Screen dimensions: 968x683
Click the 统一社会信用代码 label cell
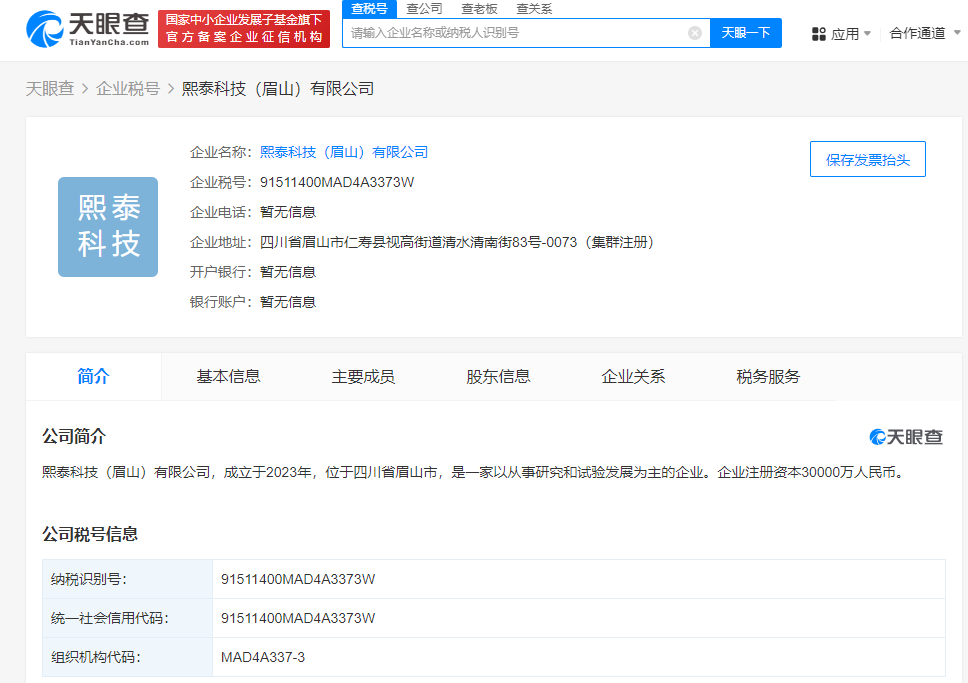coord(127,618)
